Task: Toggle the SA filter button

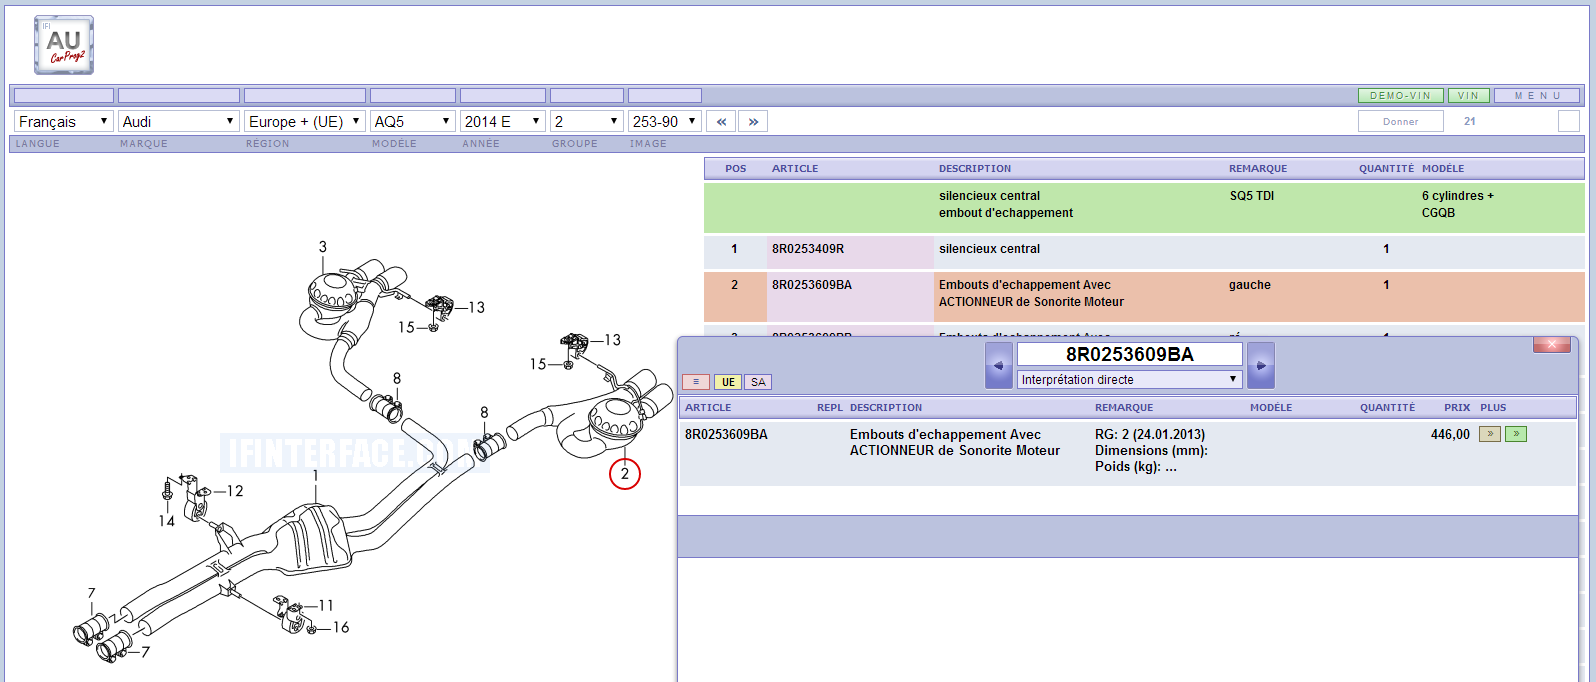Action: coord(758,382)
